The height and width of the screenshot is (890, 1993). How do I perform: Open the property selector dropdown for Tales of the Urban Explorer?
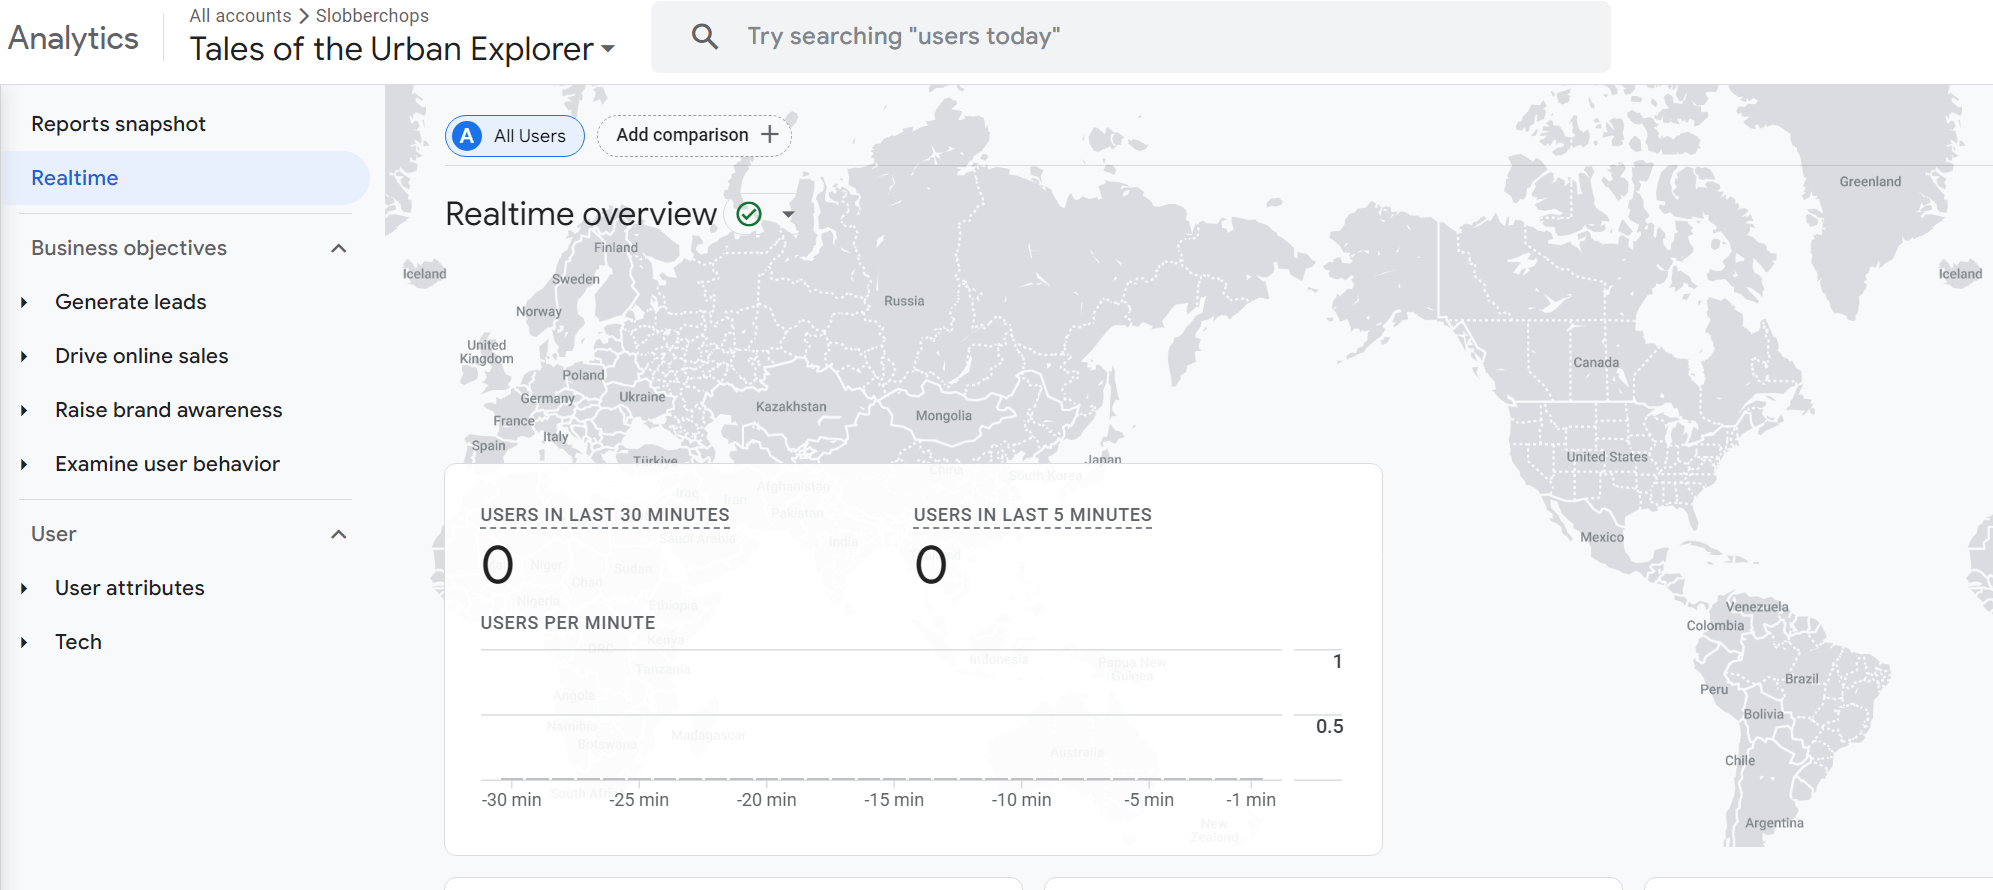(608, 49)
